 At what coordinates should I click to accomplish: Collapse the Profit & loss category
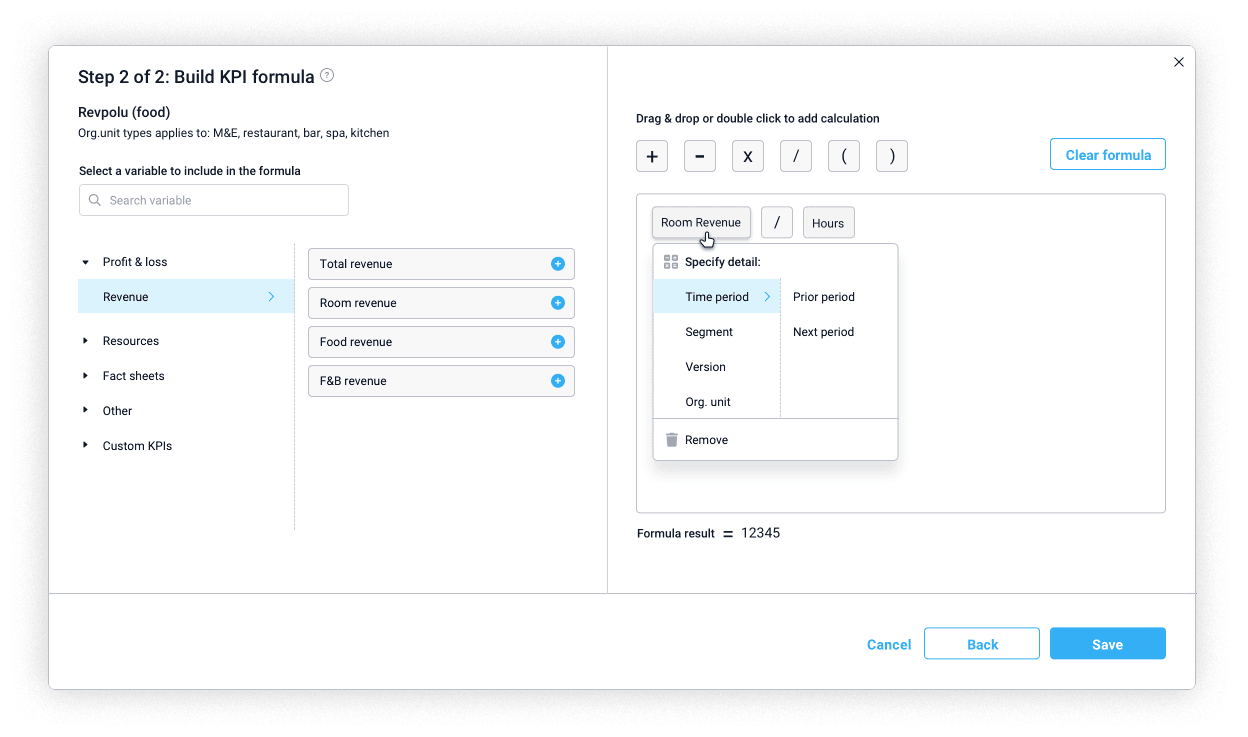coord(85,262)
